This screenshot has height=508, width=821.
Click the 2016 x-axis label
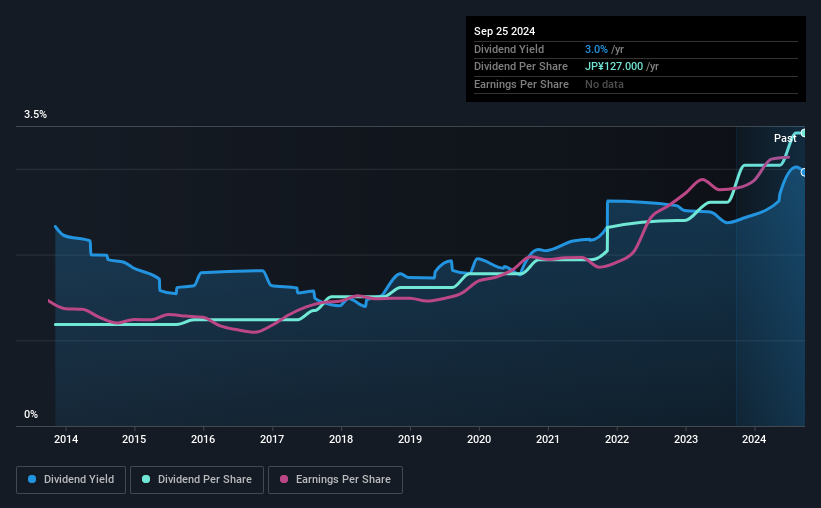[x=203, y=439]
